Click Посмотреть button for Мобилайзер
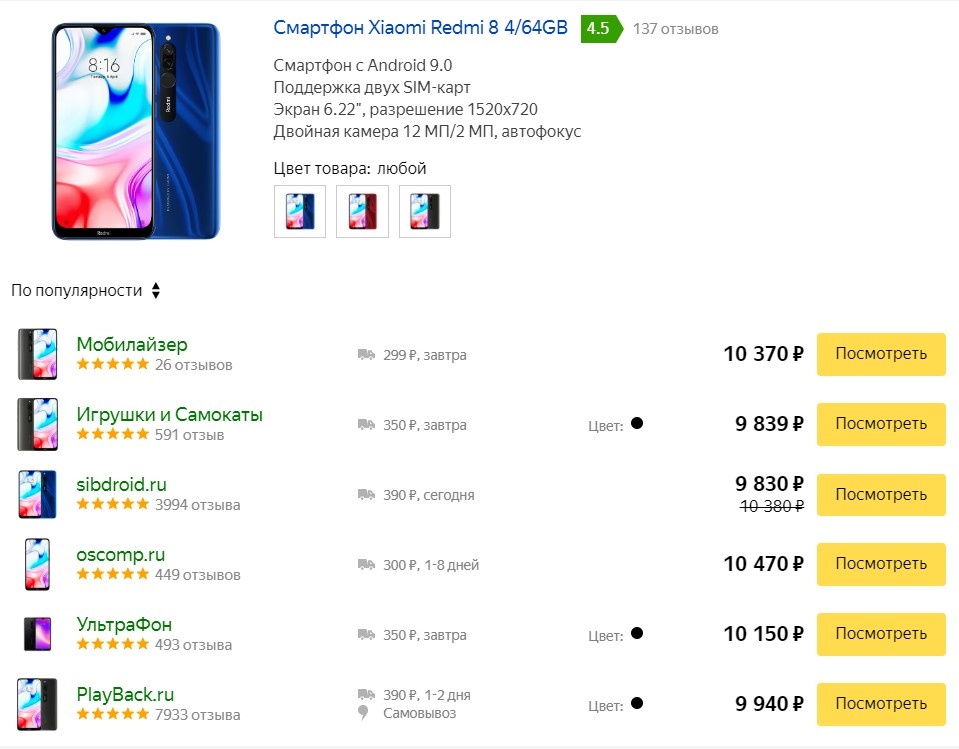 [880, 354]
